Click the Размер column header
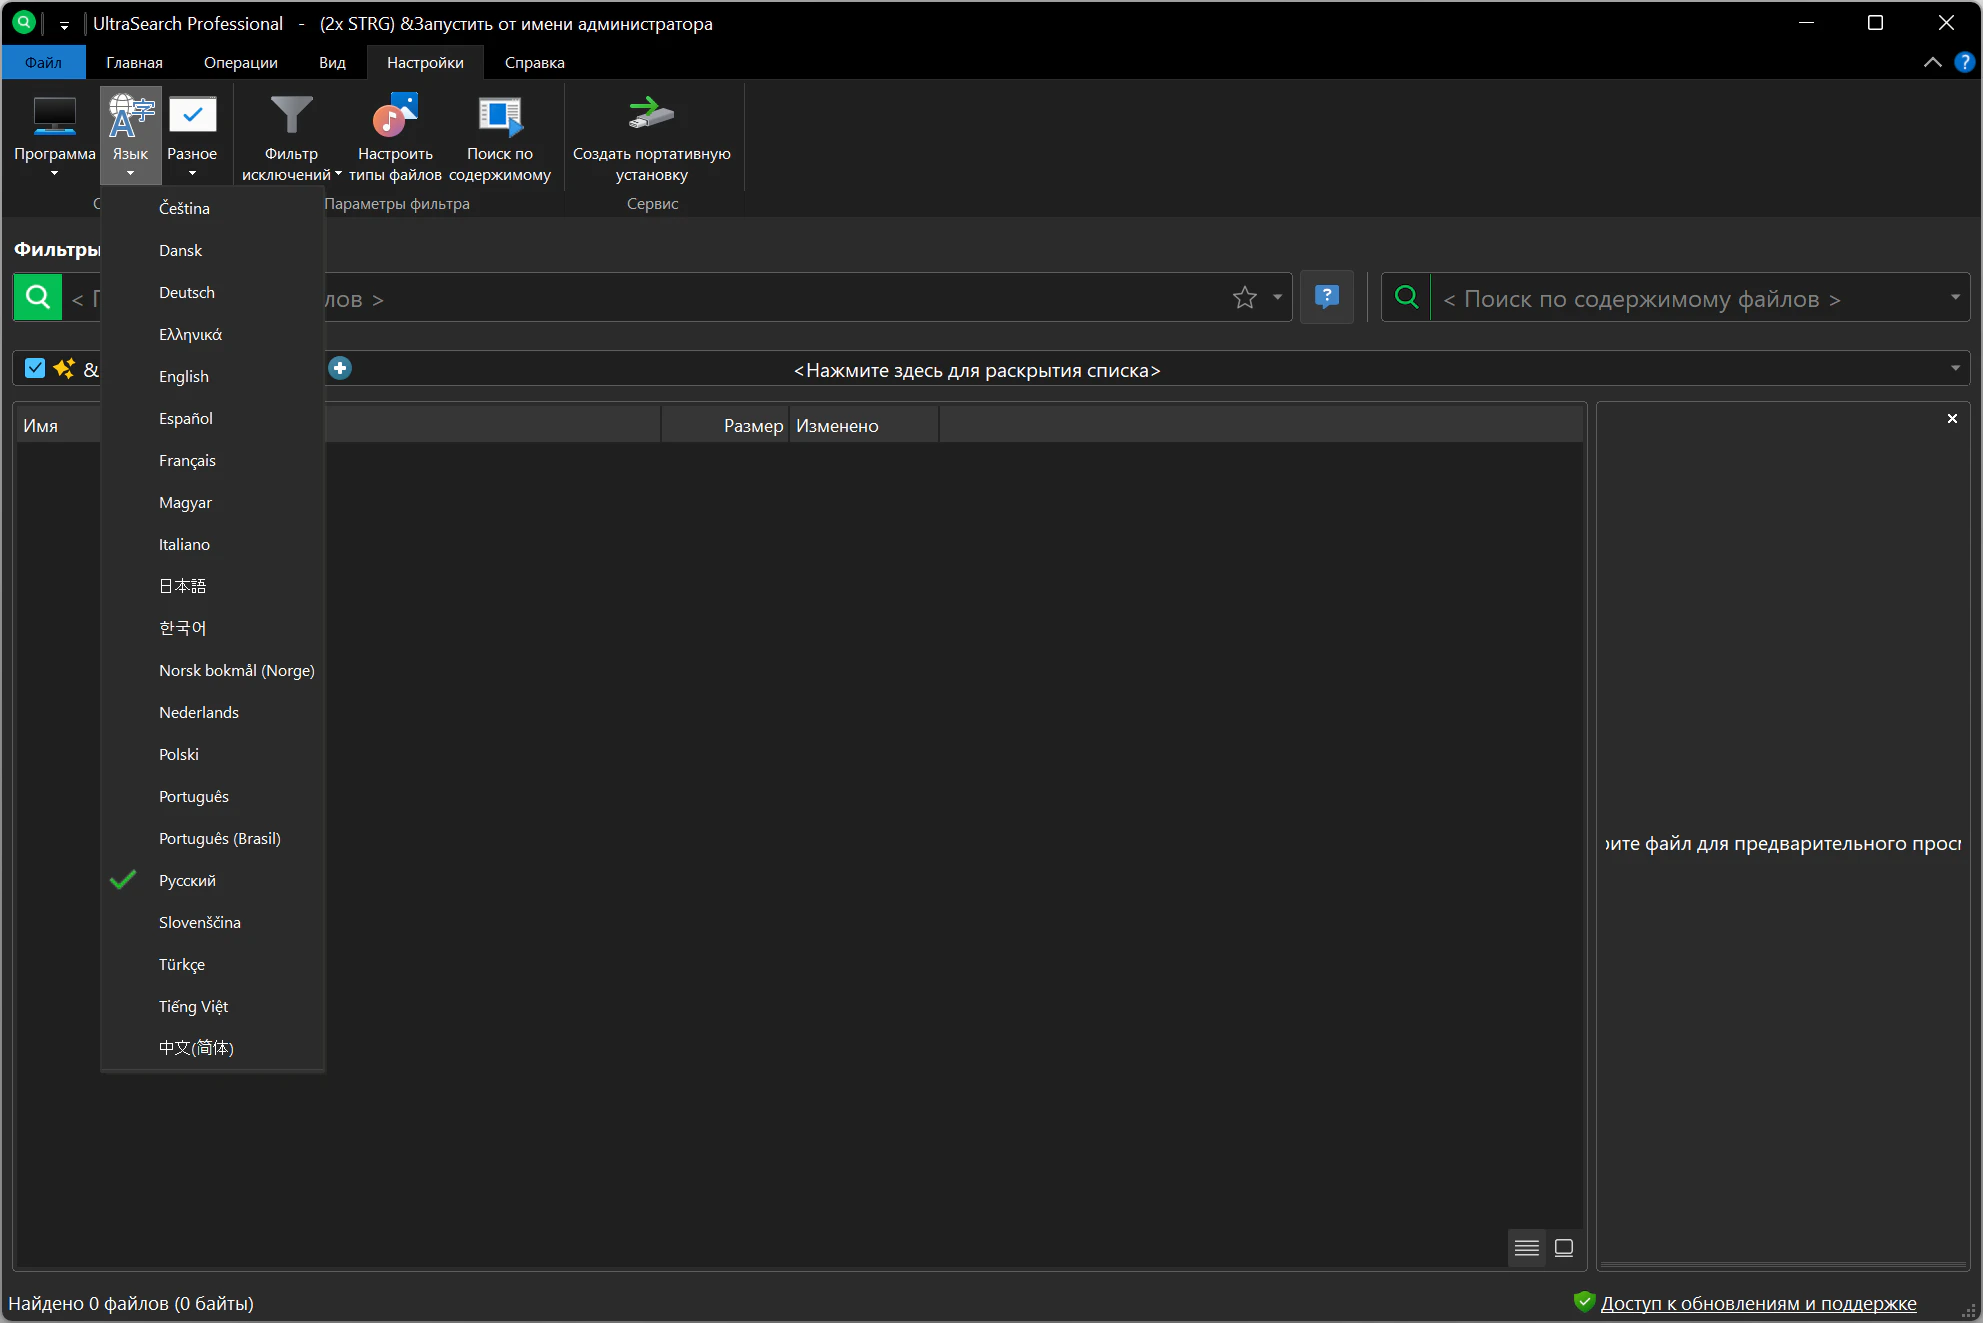The image size is (1983, 1323). [x=752, y=426]
